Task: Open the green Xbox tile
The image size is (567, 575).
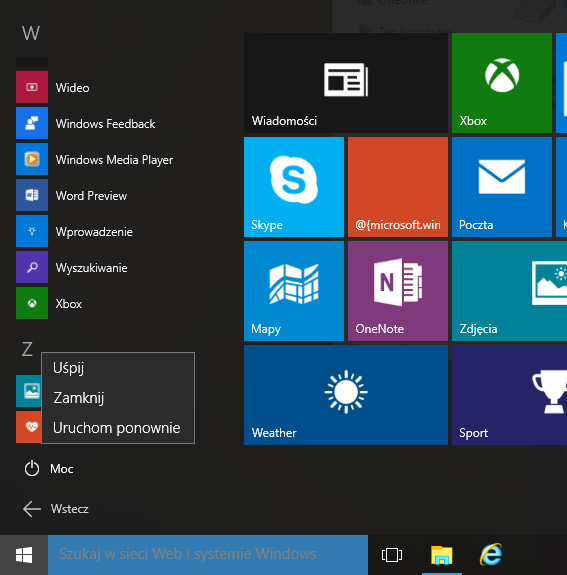Action: coord(502,83)
